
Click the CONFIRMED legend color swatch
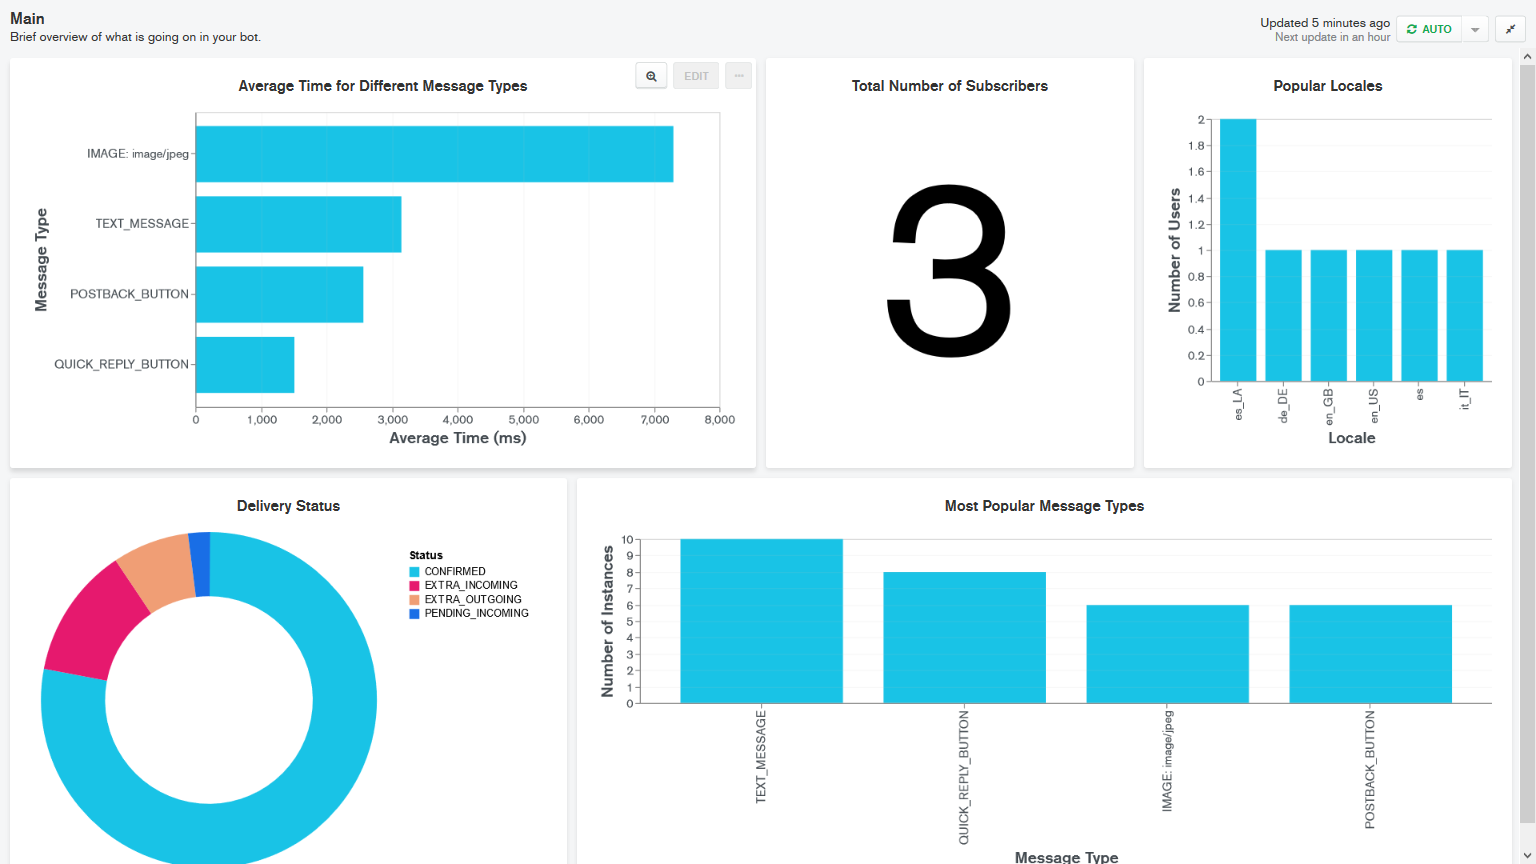[414, 572]
